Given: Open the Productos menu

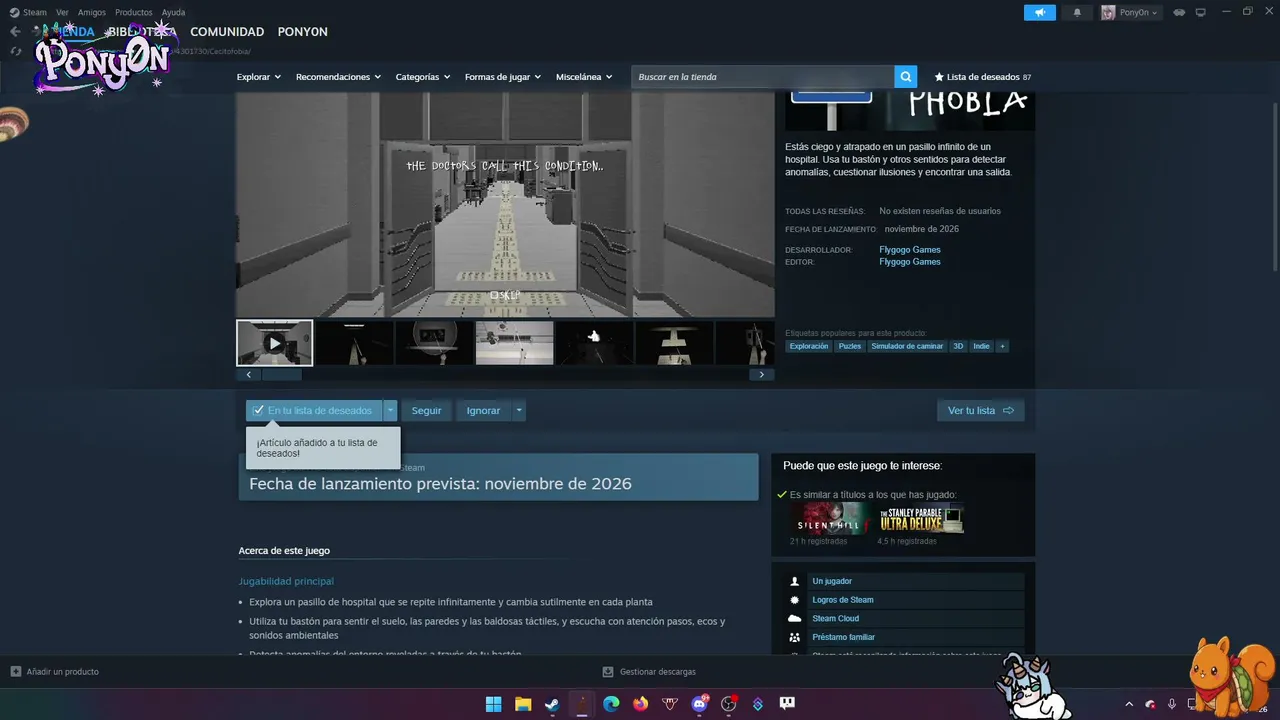Looking at the screenshot, I should tap(134, 12).
